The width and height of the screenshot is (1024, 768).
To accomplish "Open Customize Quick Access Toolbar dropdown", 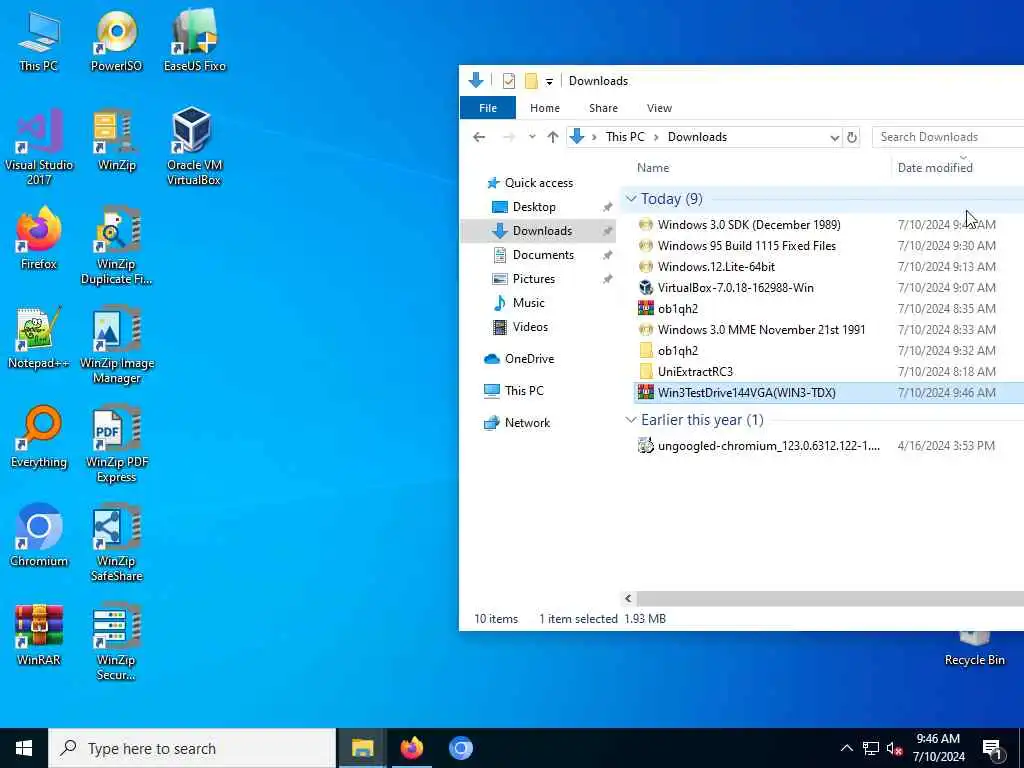I will coord(549,82).
